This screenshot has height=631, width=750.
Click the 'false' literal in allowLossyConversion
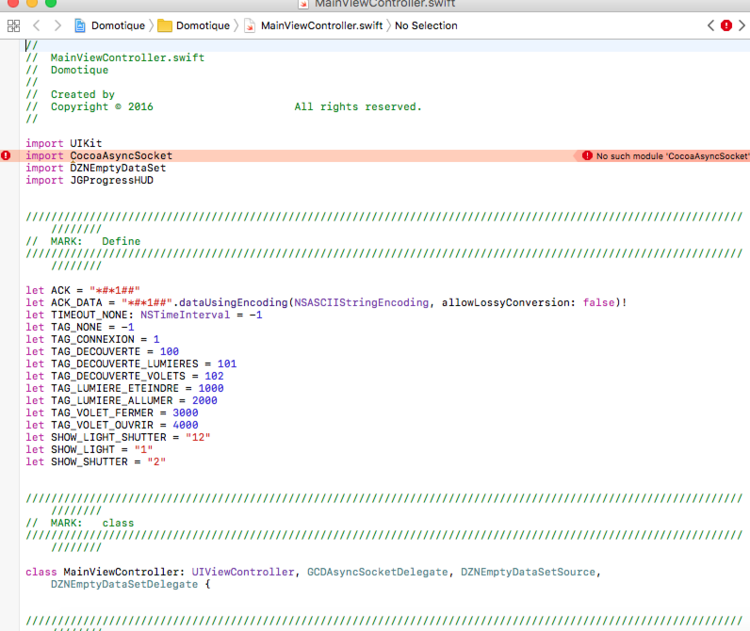598,302
